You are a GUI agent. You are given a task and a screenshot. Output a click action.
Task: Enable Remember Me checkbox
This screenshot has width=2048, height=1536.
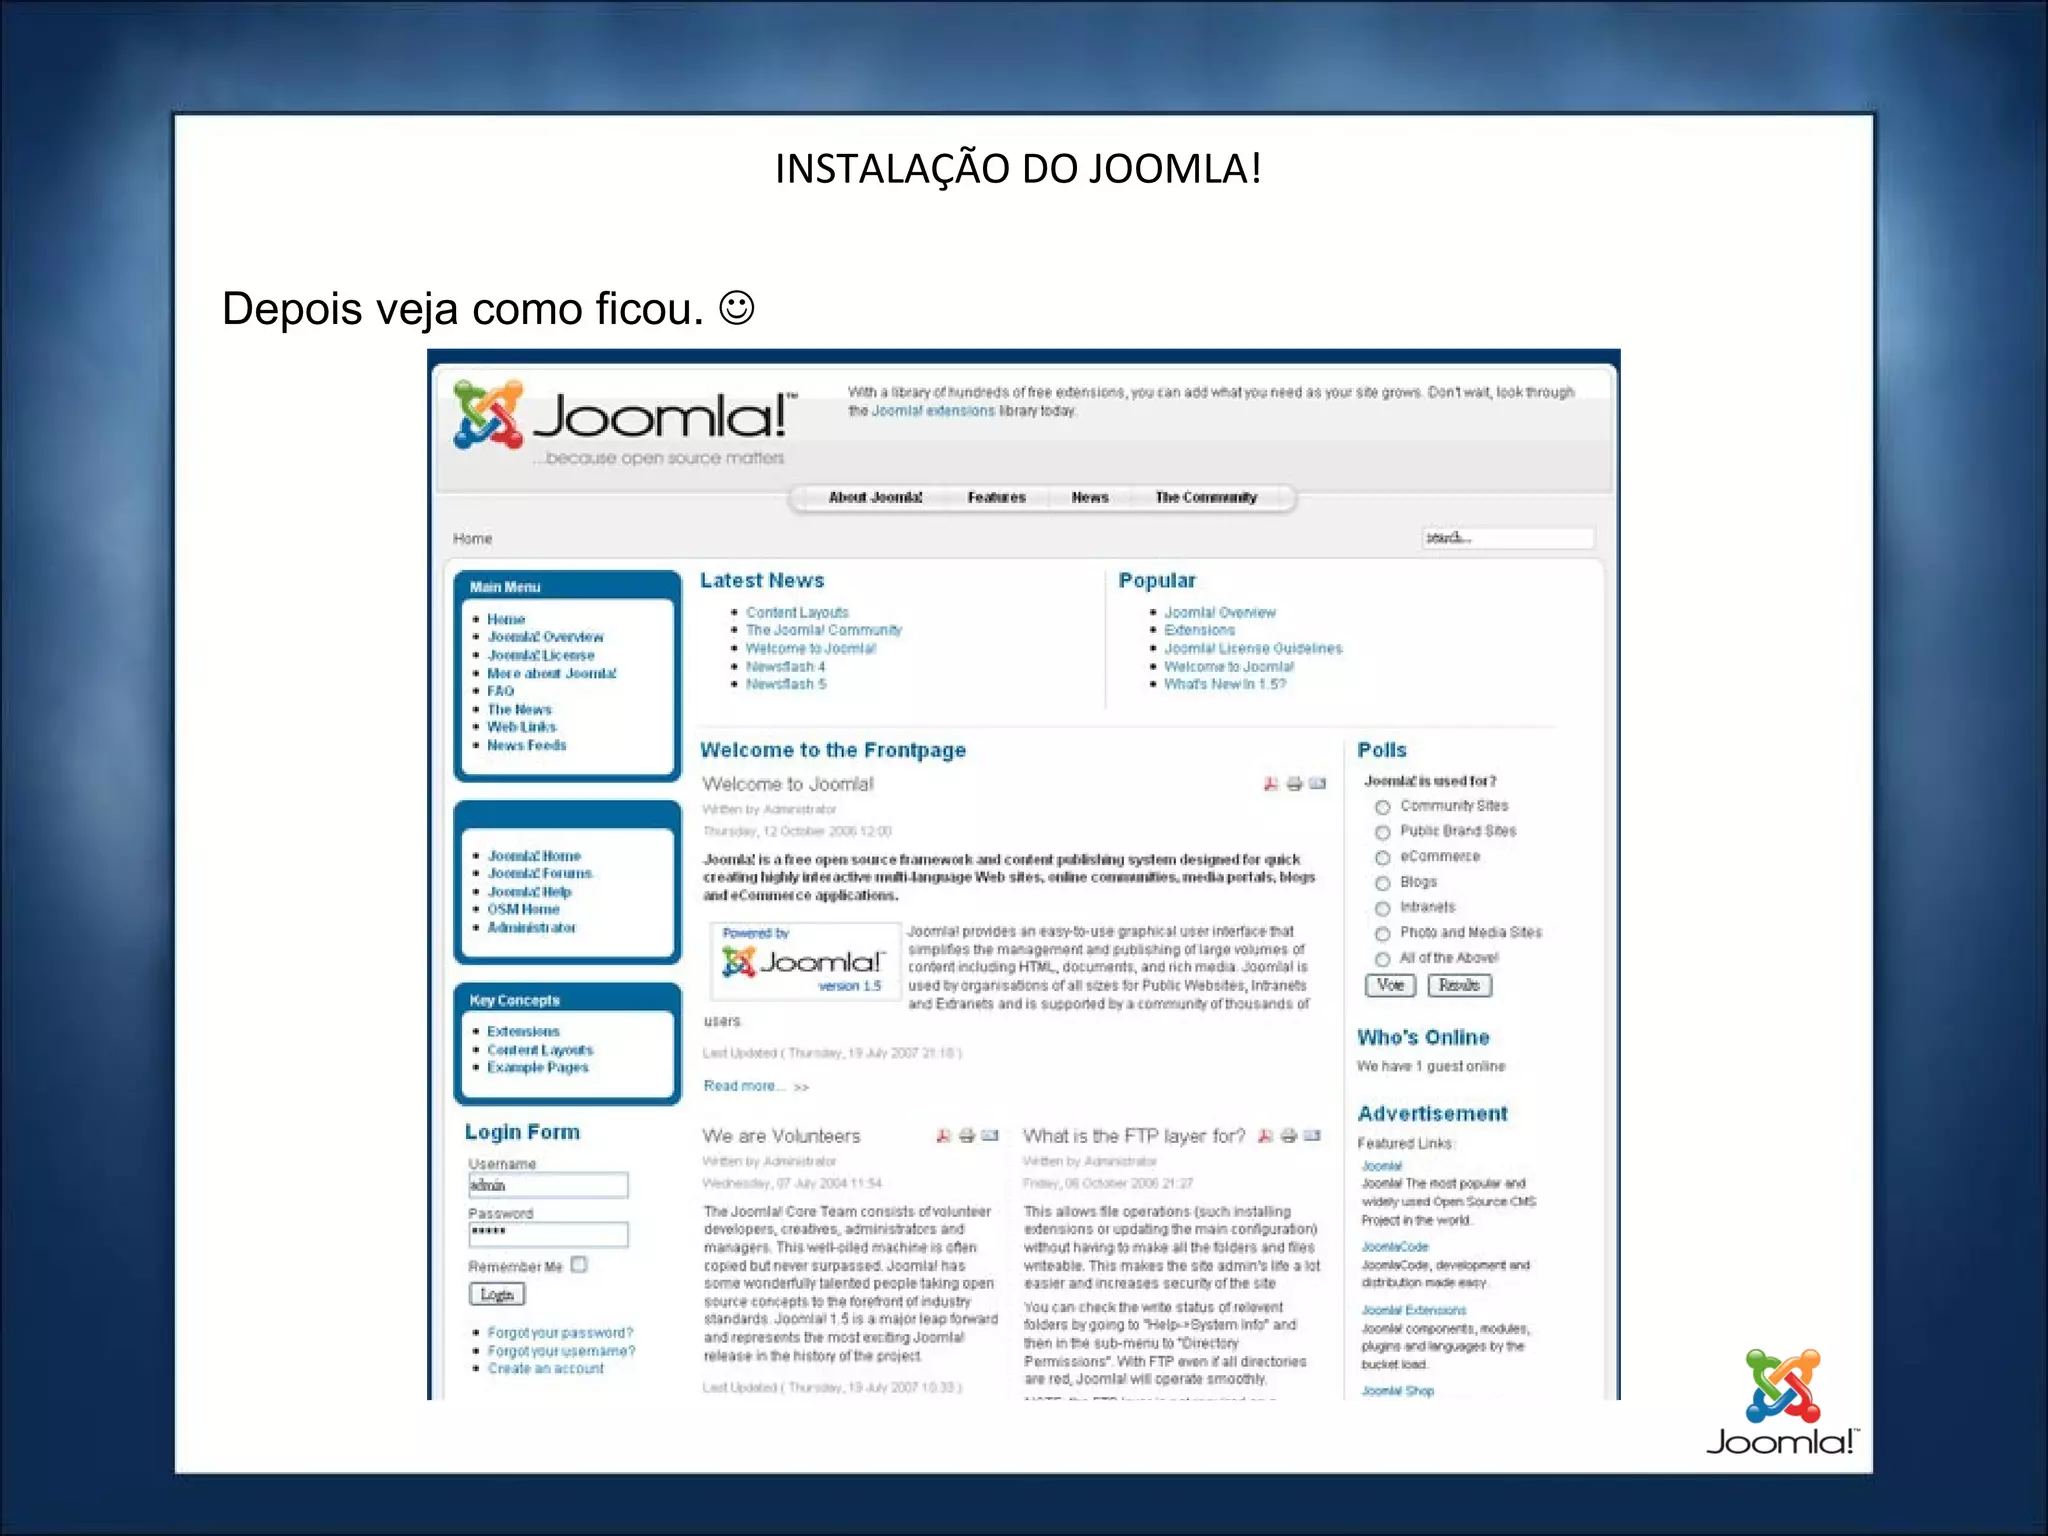pyautogui.click(x=579, y=1265)
